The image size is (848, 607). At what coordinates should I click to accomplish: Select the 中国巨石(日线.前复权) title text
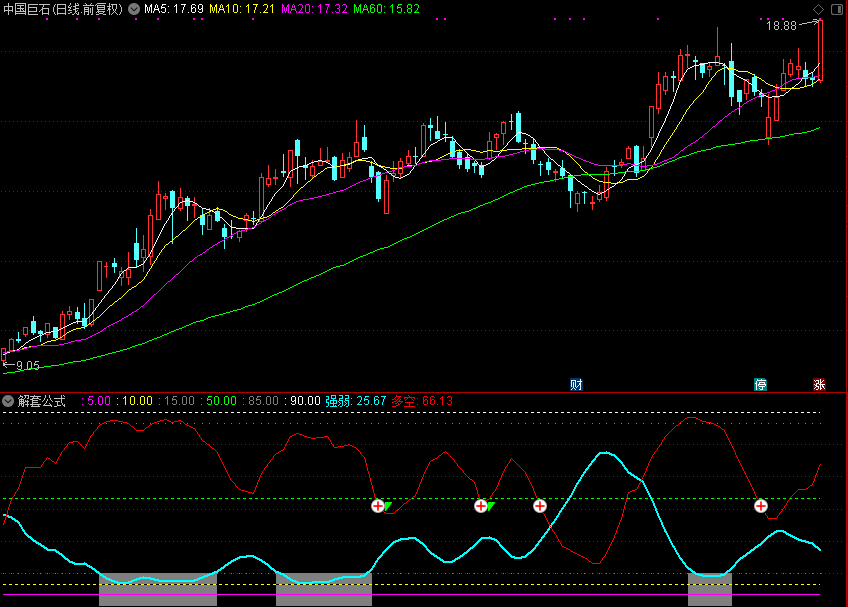point(63,9)
